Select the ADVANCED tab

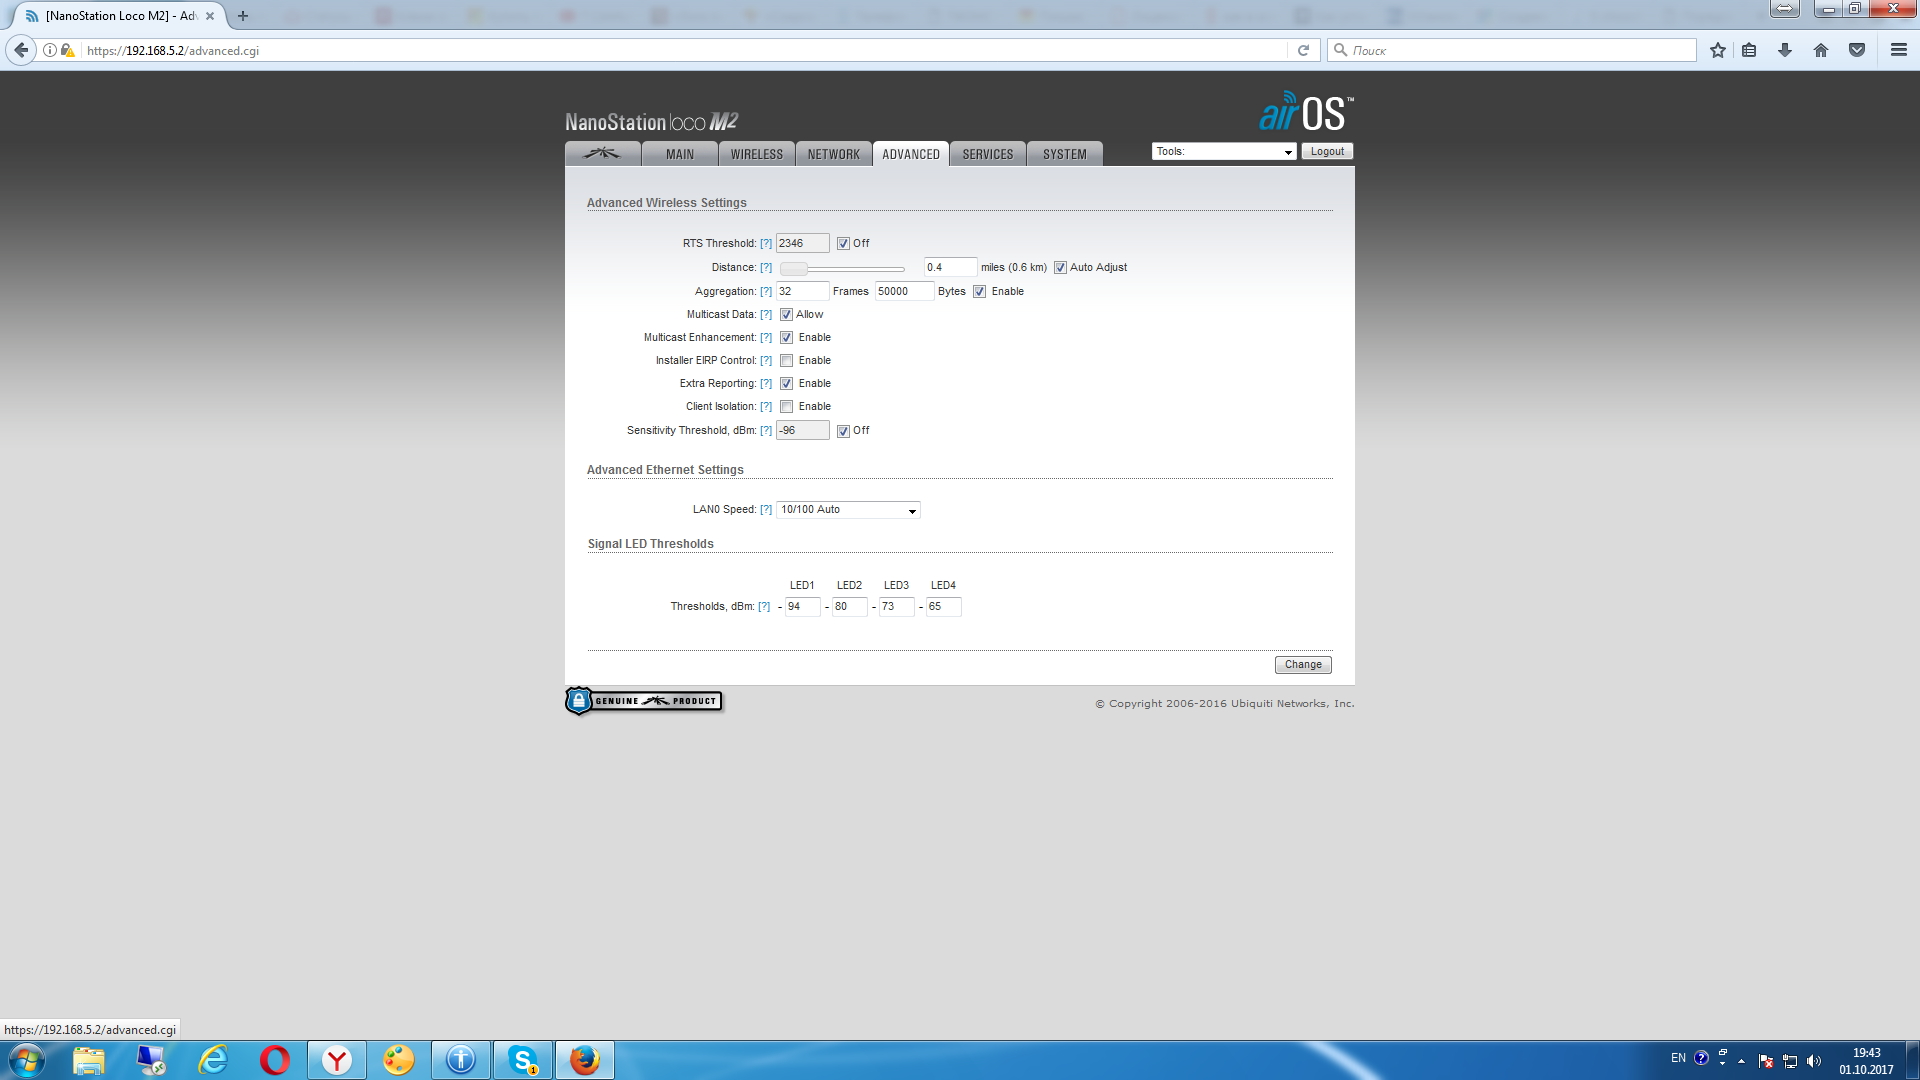pyautogui.click(x=911, y=154)
